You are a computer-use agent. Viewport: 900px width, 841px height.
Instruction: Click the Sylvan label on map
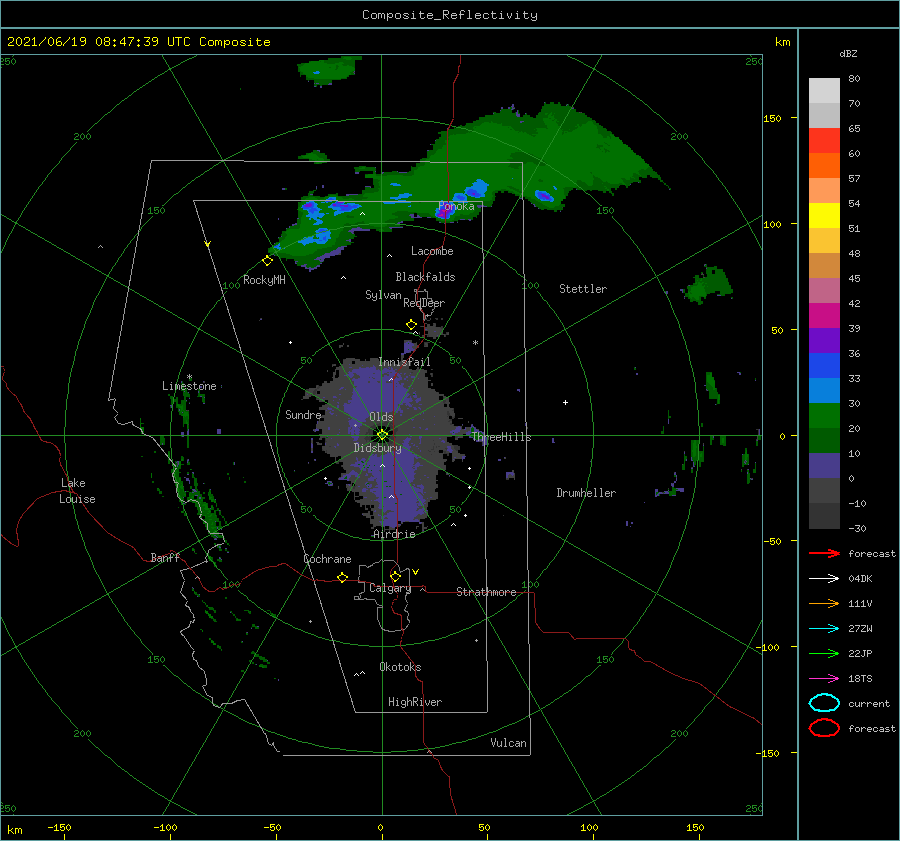coord(383,295)
